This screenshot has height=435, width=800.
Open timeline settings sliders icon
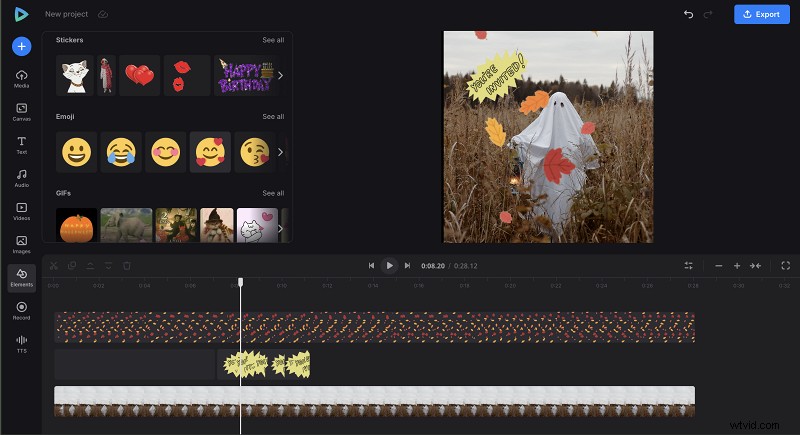click(688, 266)
